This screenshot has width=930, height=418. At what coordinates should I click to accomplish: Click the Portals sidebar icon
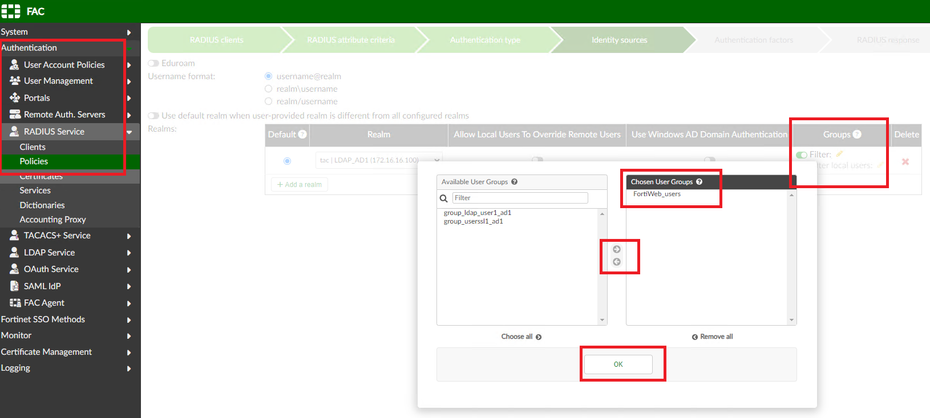click(14, 98)
